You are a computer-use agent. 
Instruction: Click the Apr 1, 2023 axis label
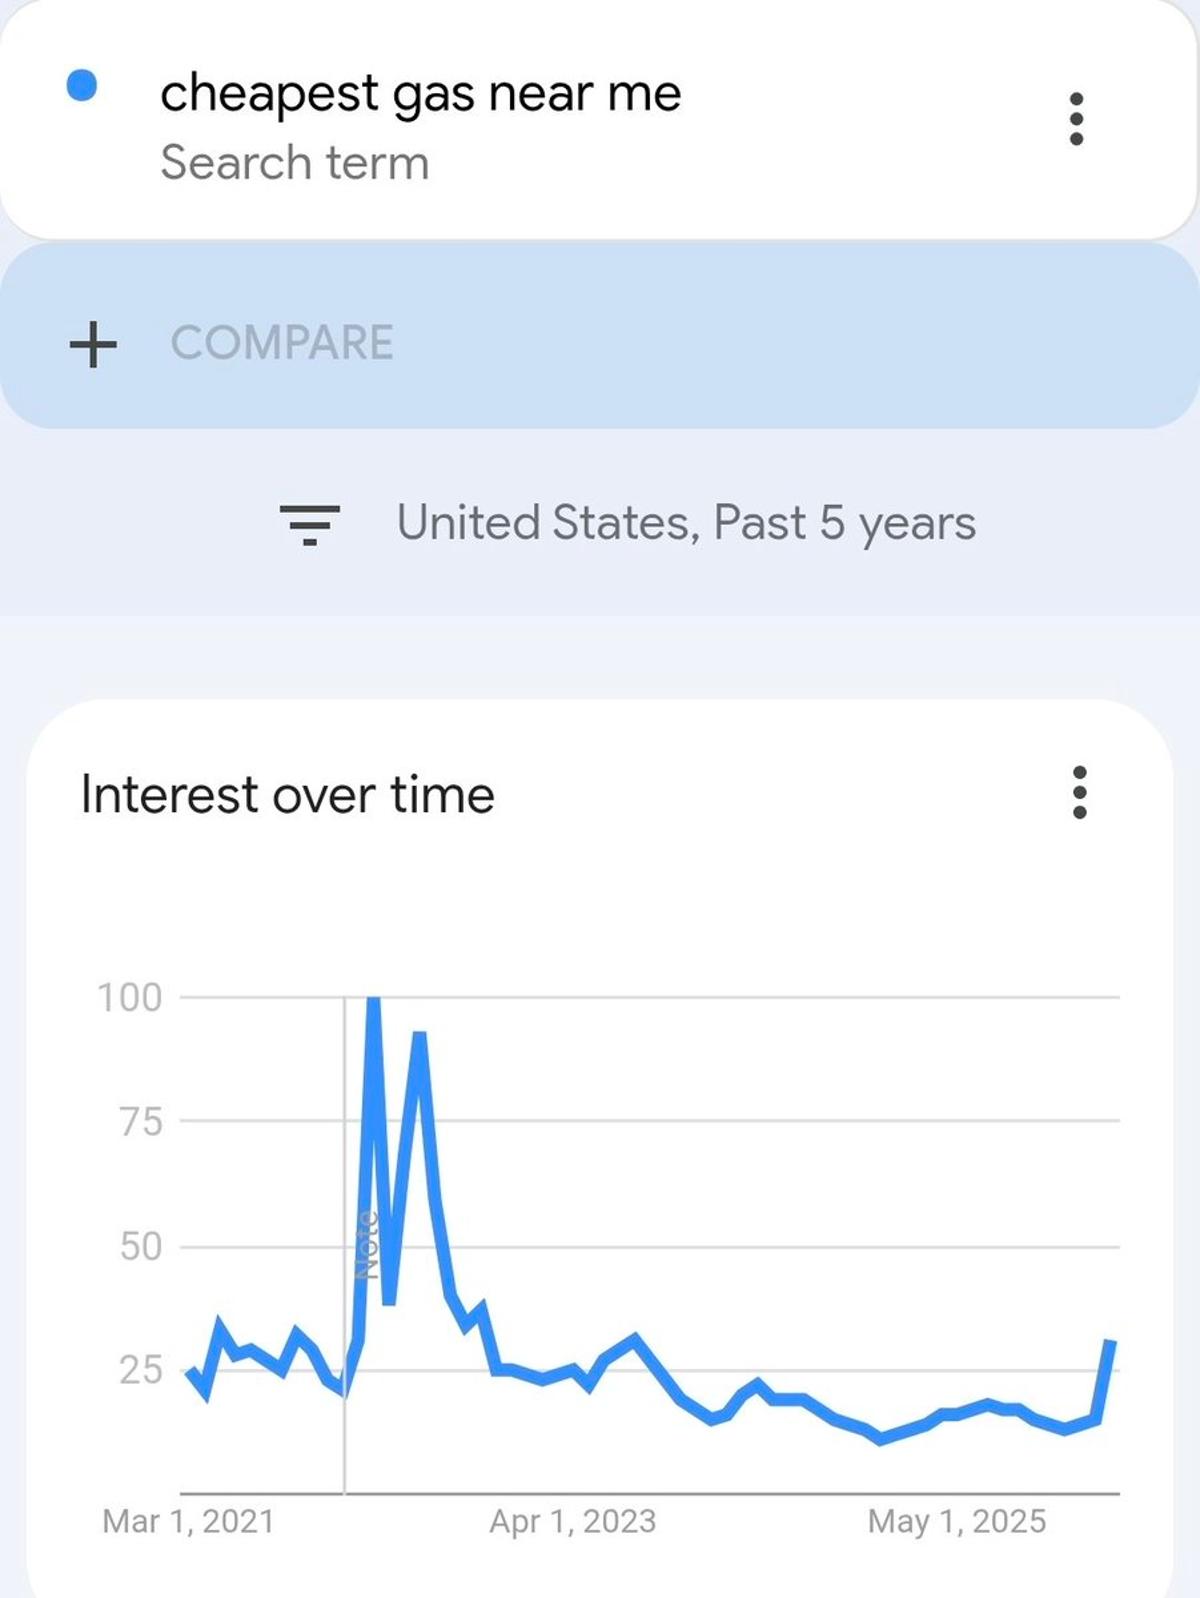[x=572, y=1521]
